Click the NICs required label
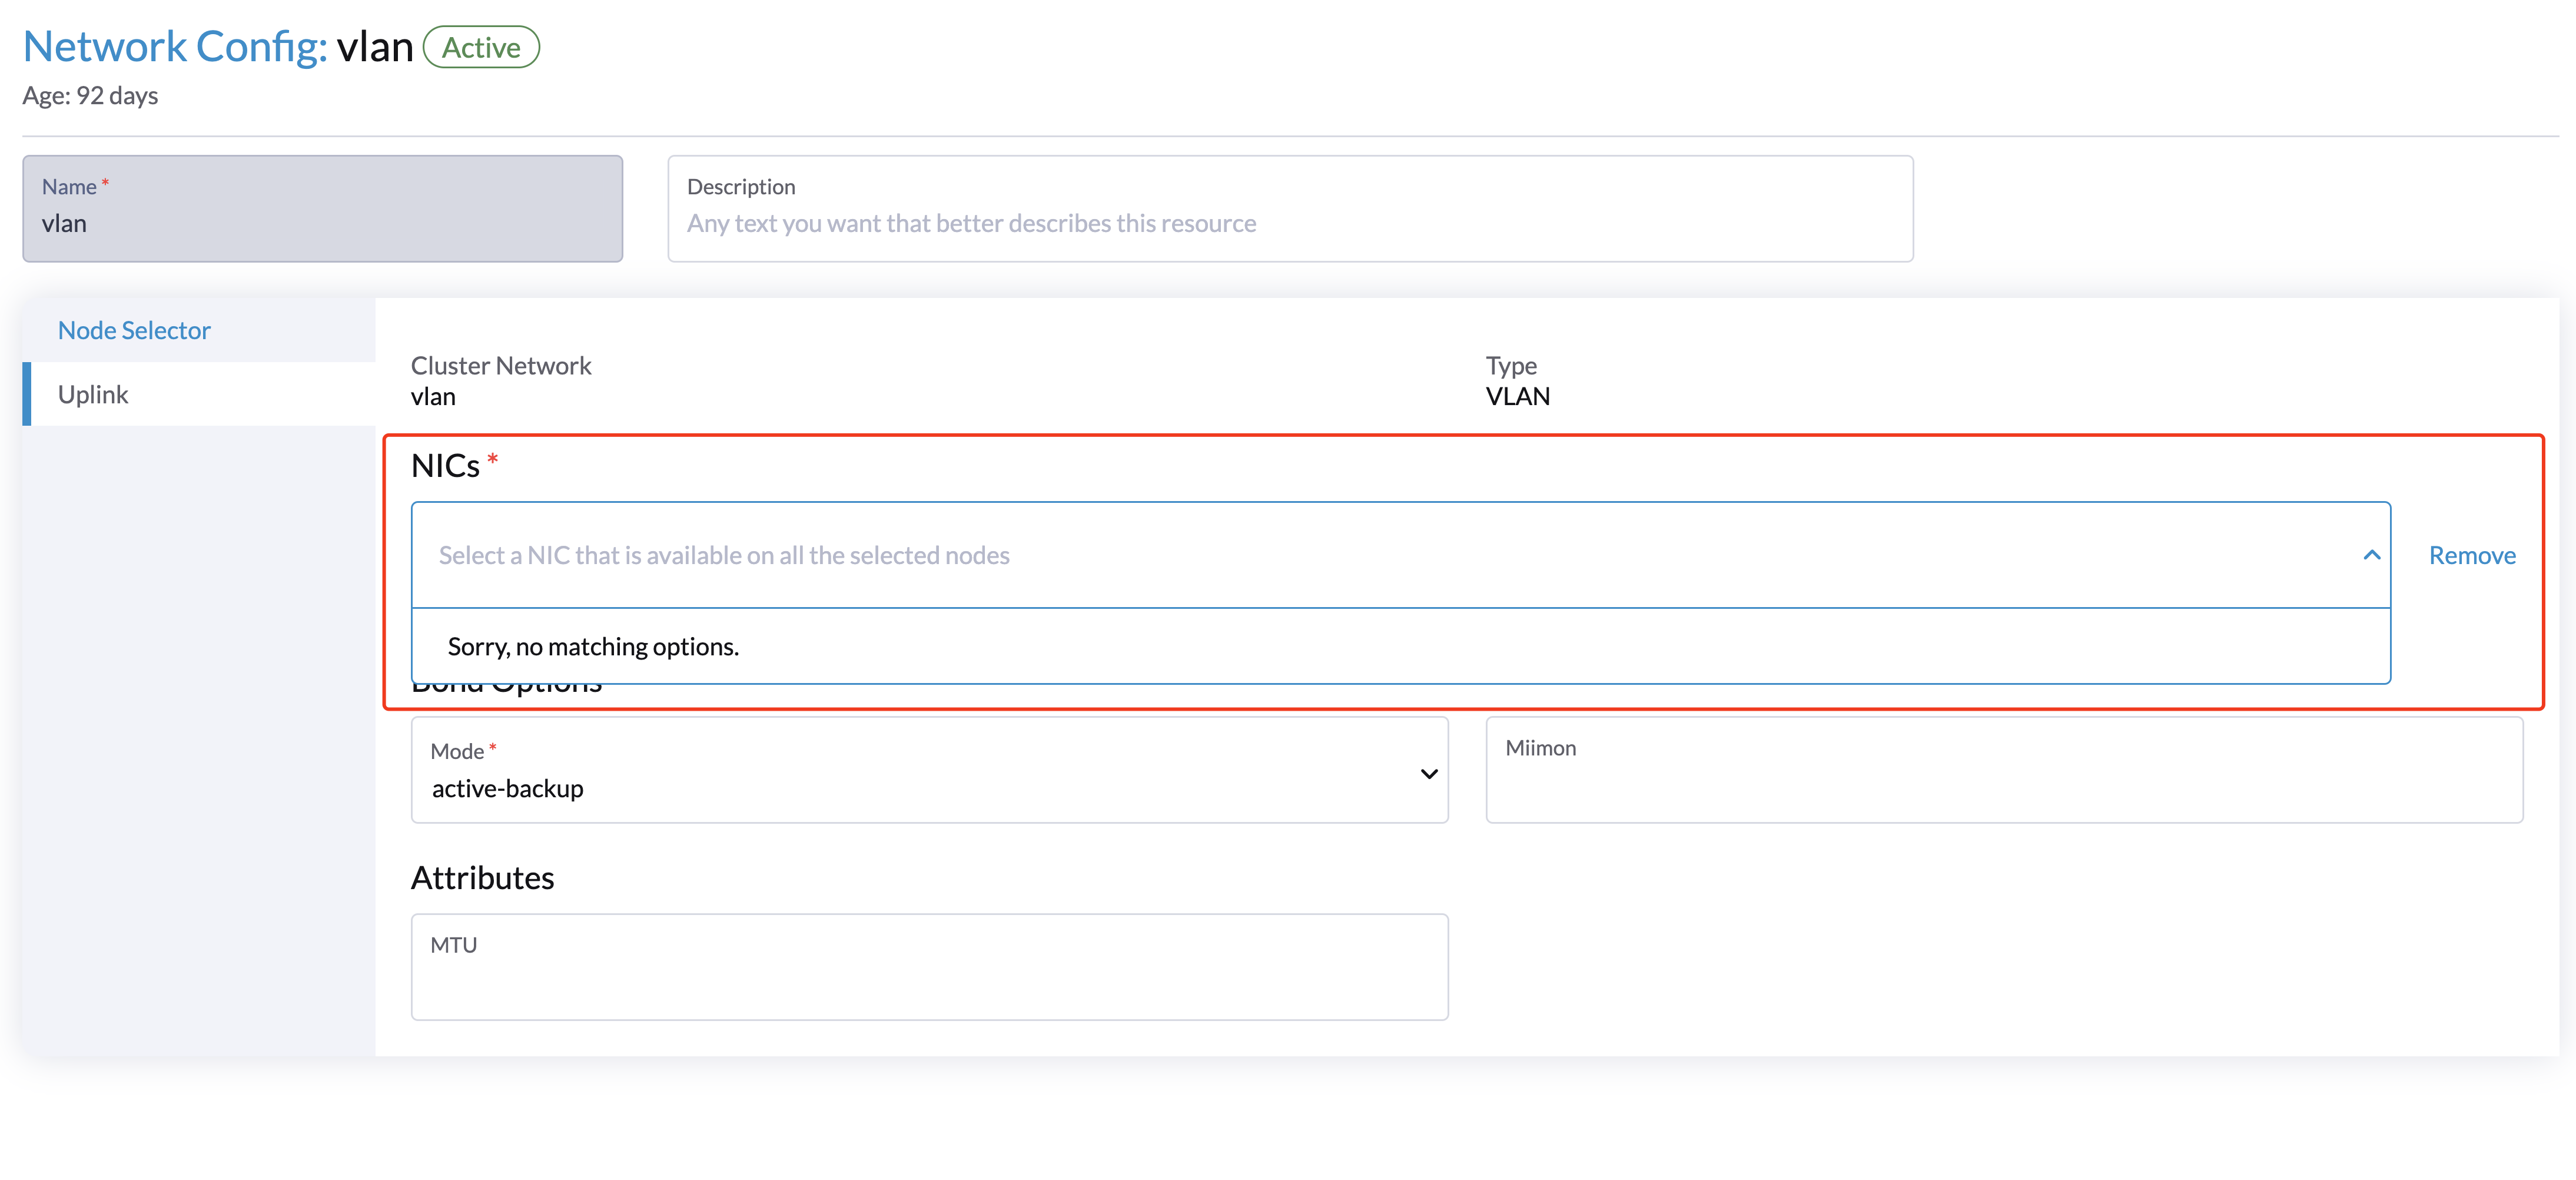The height and width of the screenshot is (1180, 2576). pos(446,466)
